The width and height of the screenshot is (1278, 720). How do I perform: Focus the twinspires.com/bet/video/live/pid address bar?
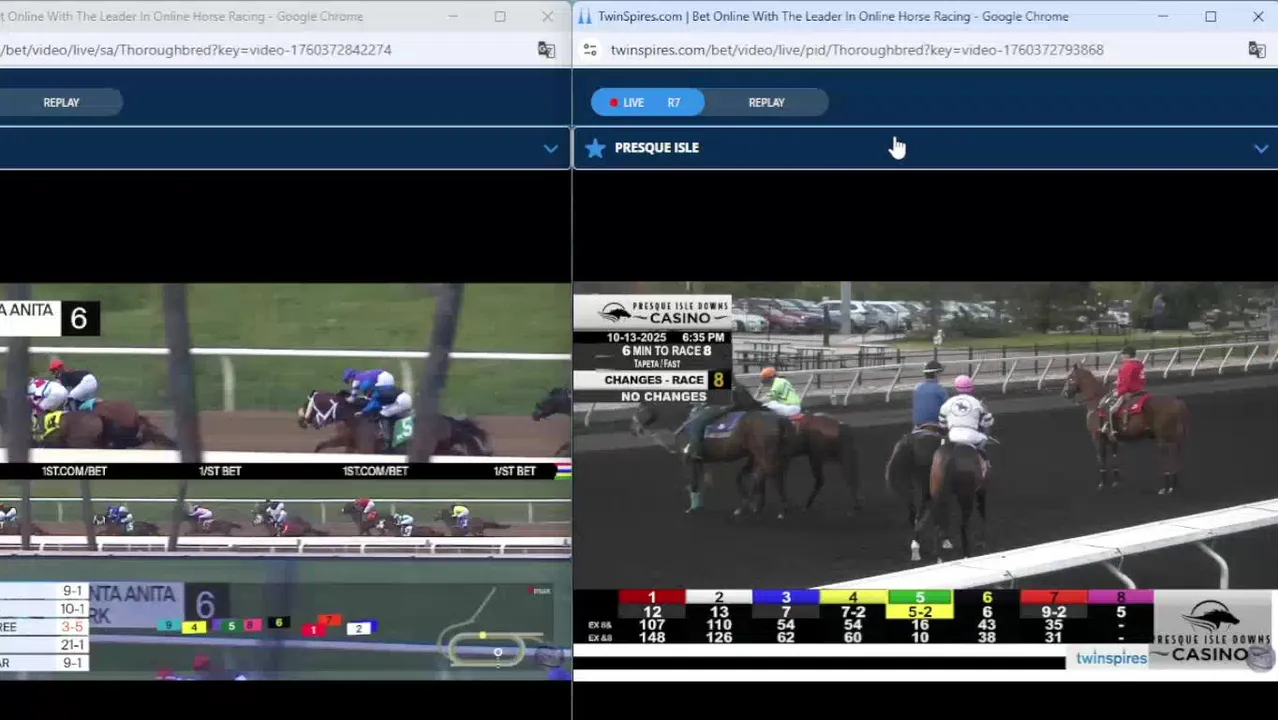pyautogui.click(x=857, y=50)
